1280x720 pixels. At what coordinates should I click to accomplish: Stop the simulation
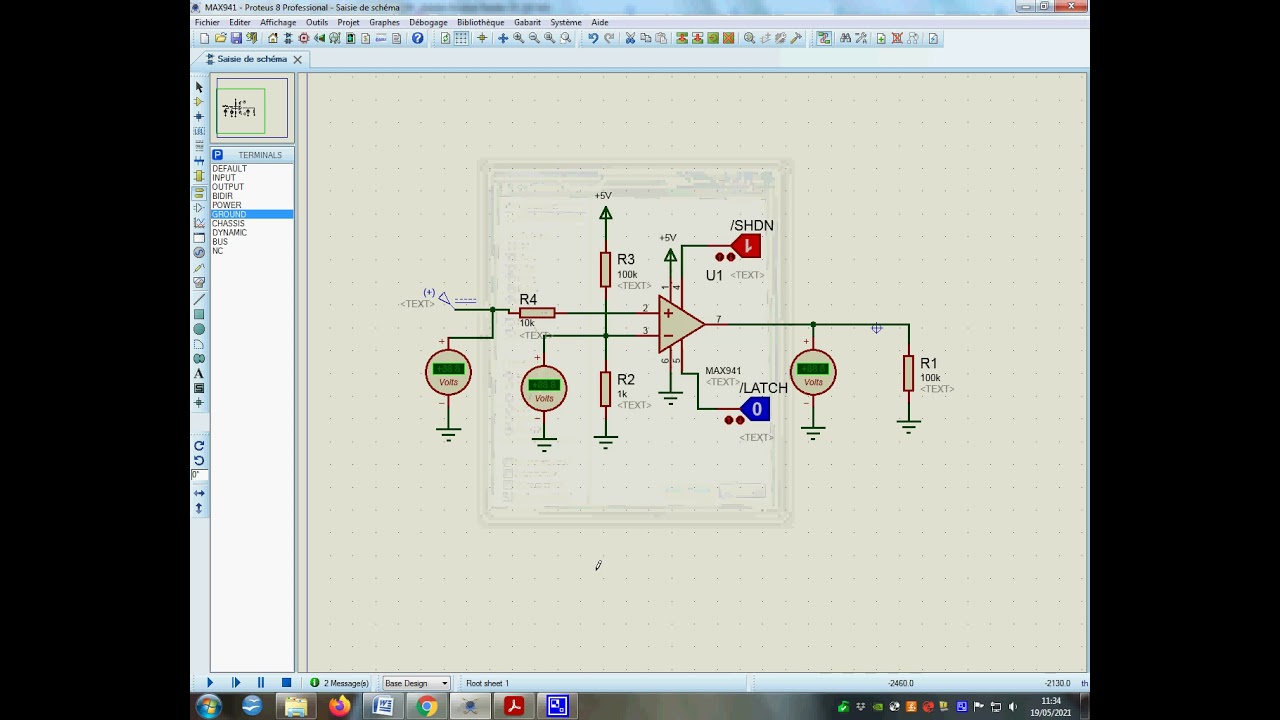[x=286, y=683]
